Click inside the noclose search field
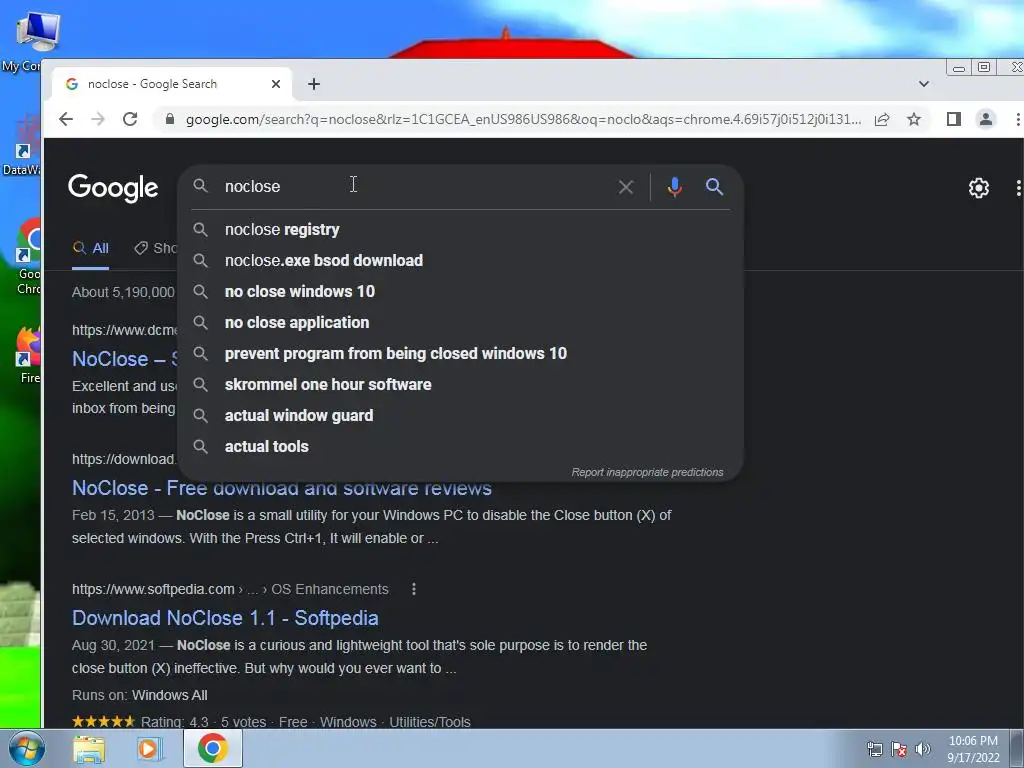The width and height of the screenshot is (1024, 768). [418, 187]
